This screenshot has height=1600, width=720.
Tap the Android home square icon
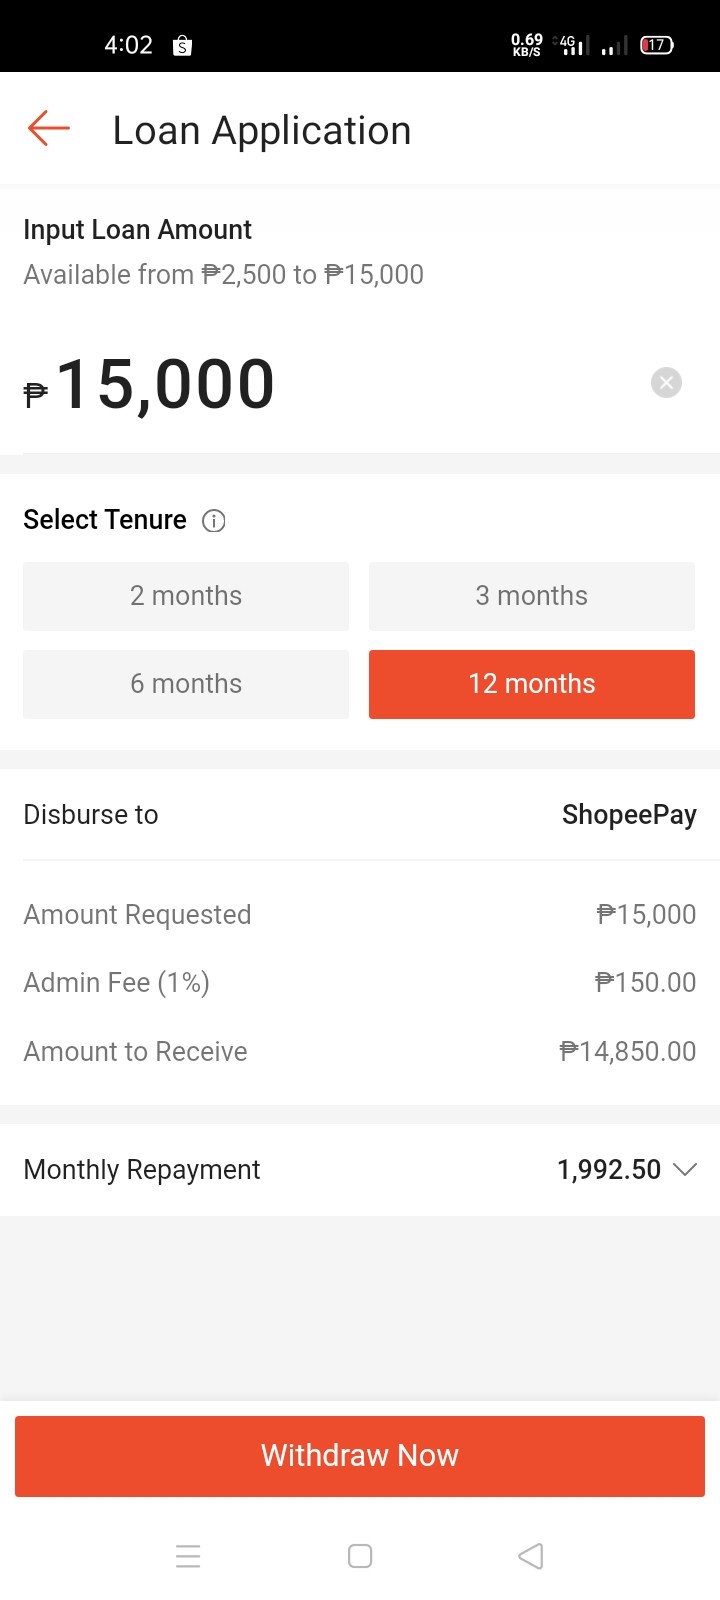[360, 1556]
